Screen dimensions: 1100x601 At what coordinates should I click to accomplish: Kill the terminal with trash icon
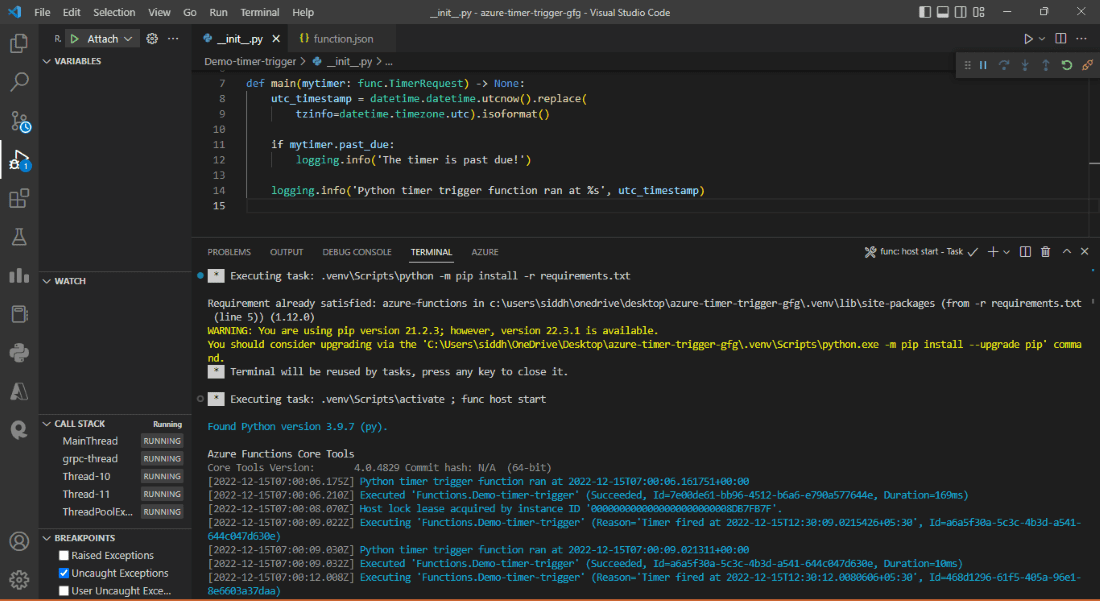[1045, 252]
